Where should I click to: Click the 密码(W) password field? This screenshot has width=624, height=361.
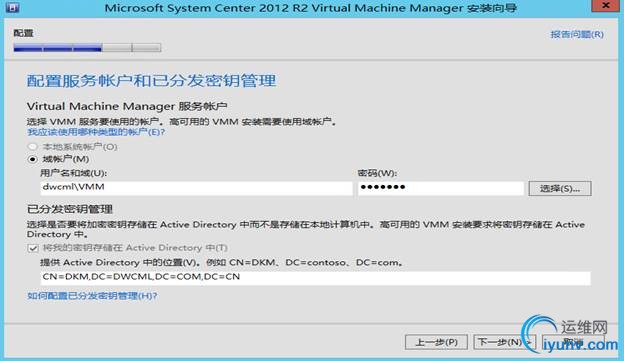(x=441, y=188)
